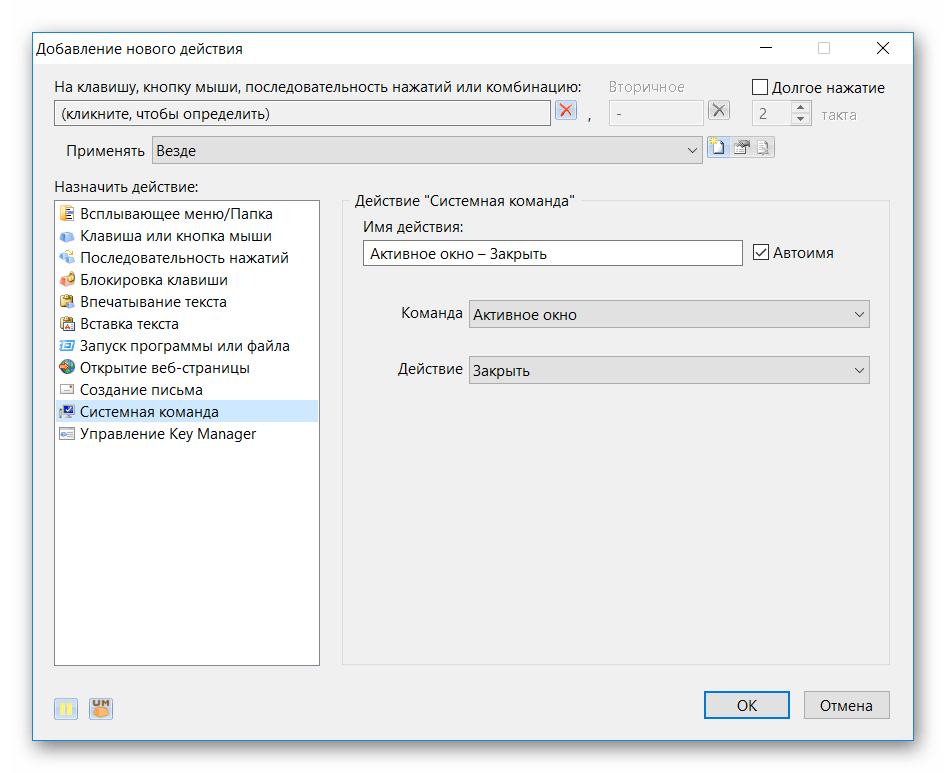Select the Всплывающее меню/Папка icon
The height and width of the screenshot is (773, 946).
pyautogui.click(x=67, y=214)
